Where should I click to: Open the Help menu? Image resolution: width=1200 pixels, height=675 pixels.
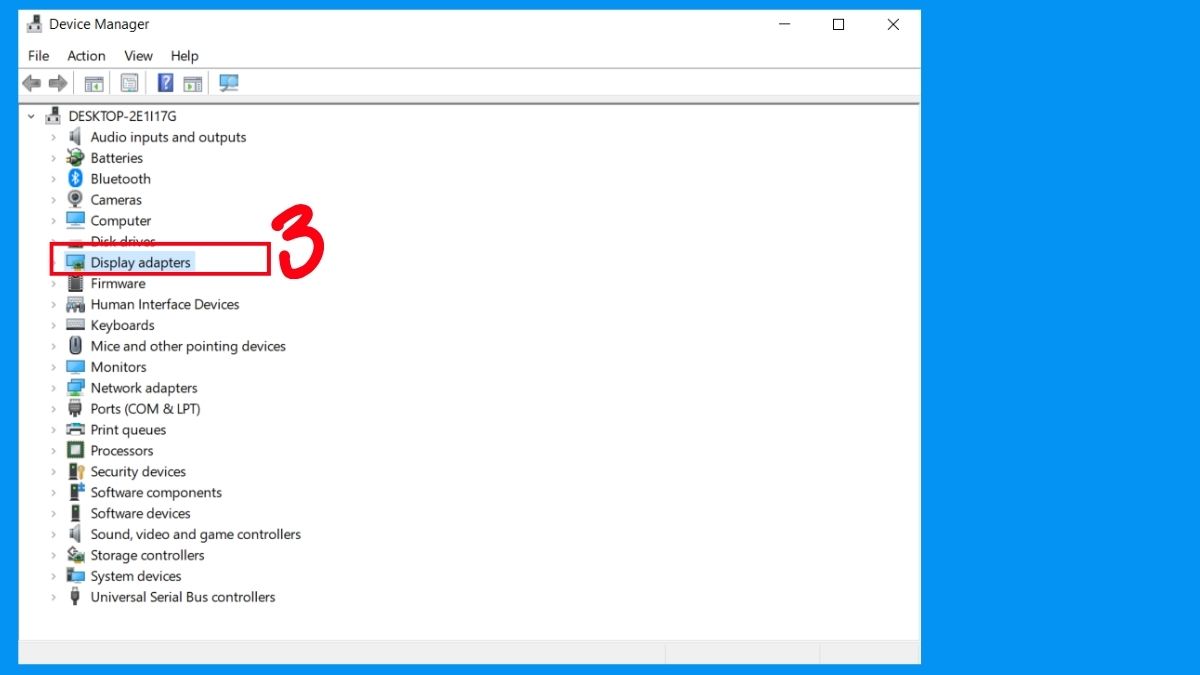tap(185, 56)
